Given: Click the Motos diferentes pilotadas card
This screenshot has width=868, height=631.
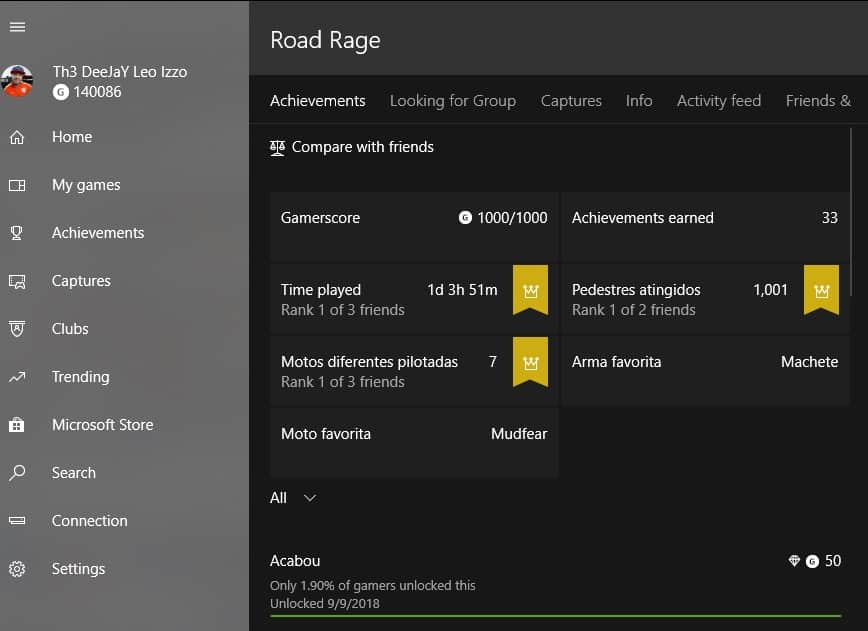Looking at the screenshot, I should [414, 371].
